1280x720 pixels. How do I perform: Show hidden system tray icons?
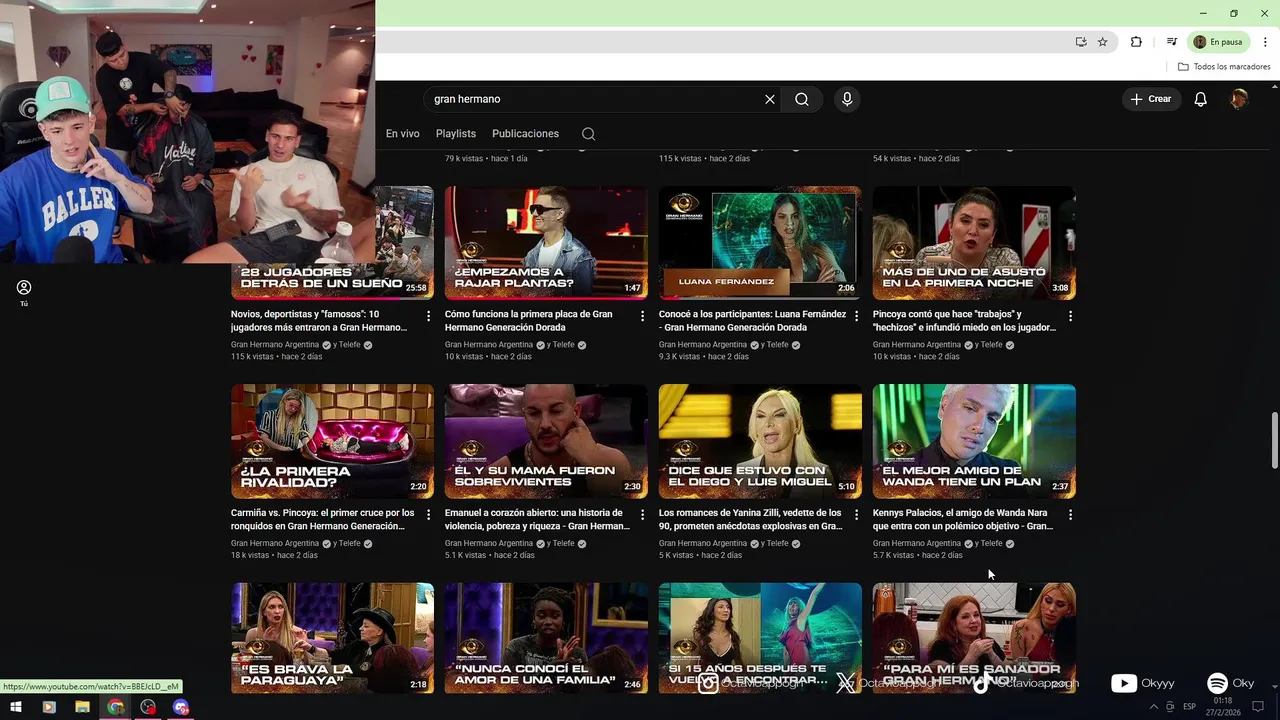(1154, 707)
